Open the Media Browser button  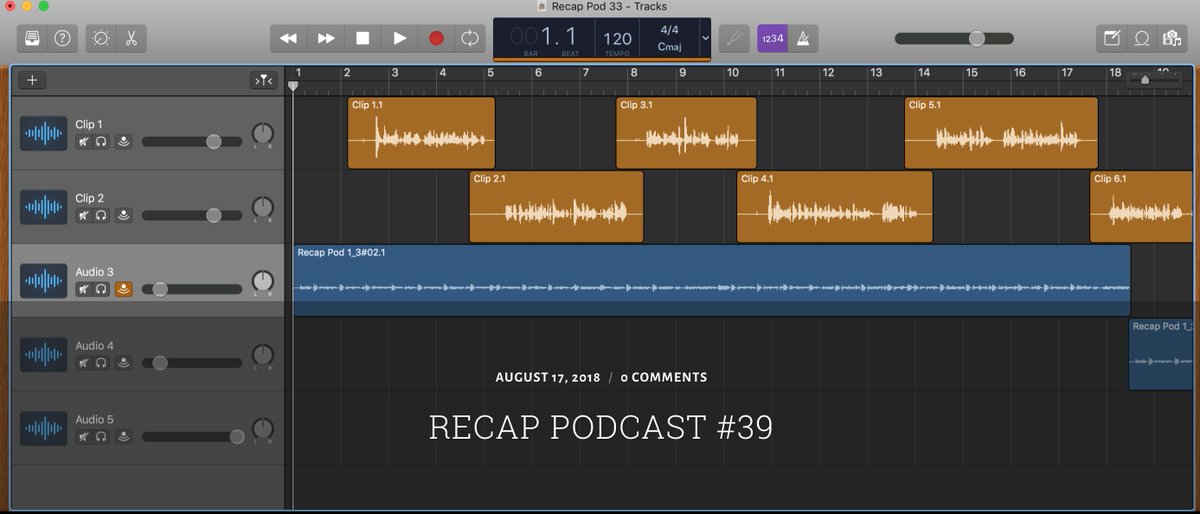coord(1170,38)
